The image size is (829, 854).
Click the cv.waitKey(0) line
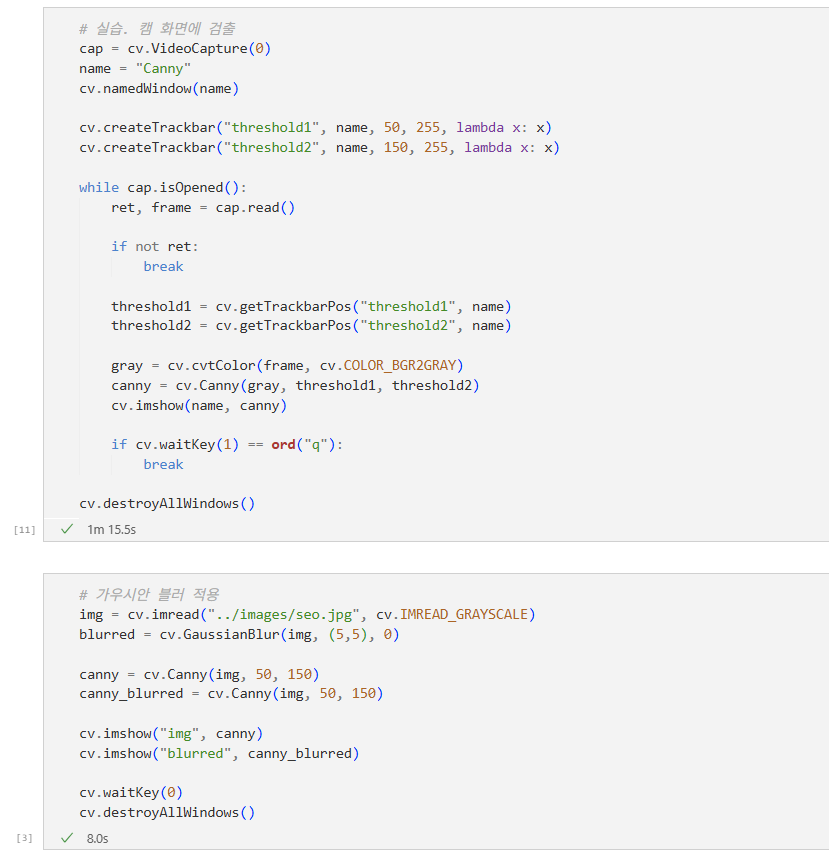click(131, 792)
